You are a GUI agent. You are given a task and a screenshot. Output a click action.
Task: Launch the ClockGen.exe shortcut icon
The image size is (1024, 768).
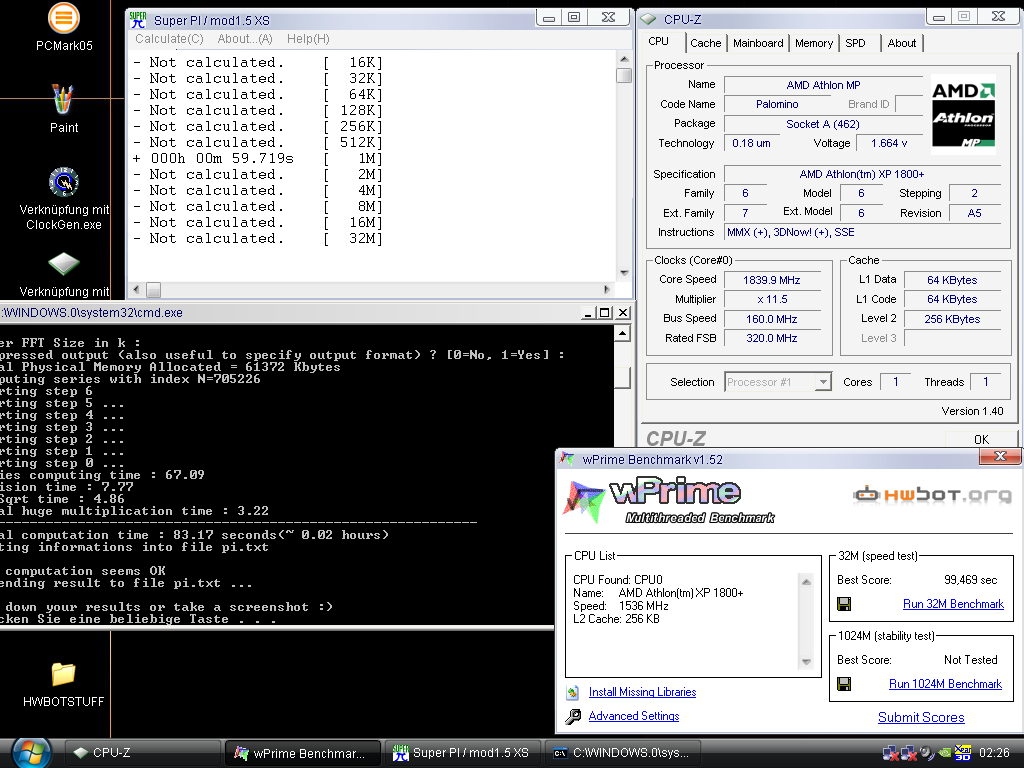tap(63, 182)
